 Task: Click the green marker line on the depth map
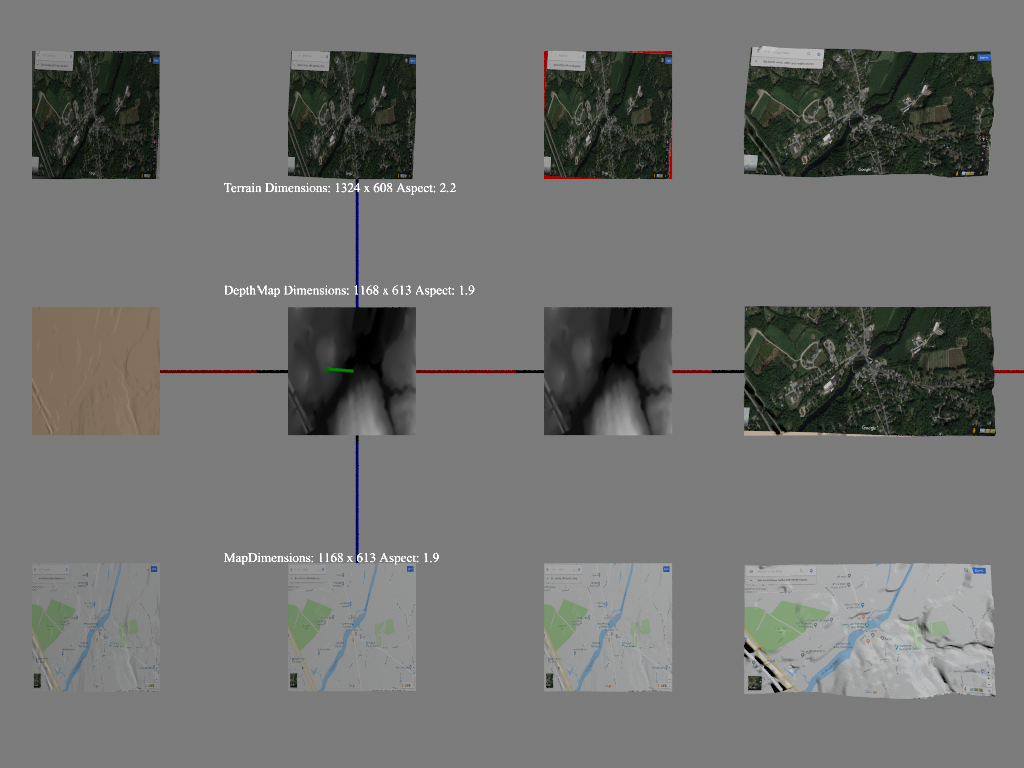(x=340, y=370)
